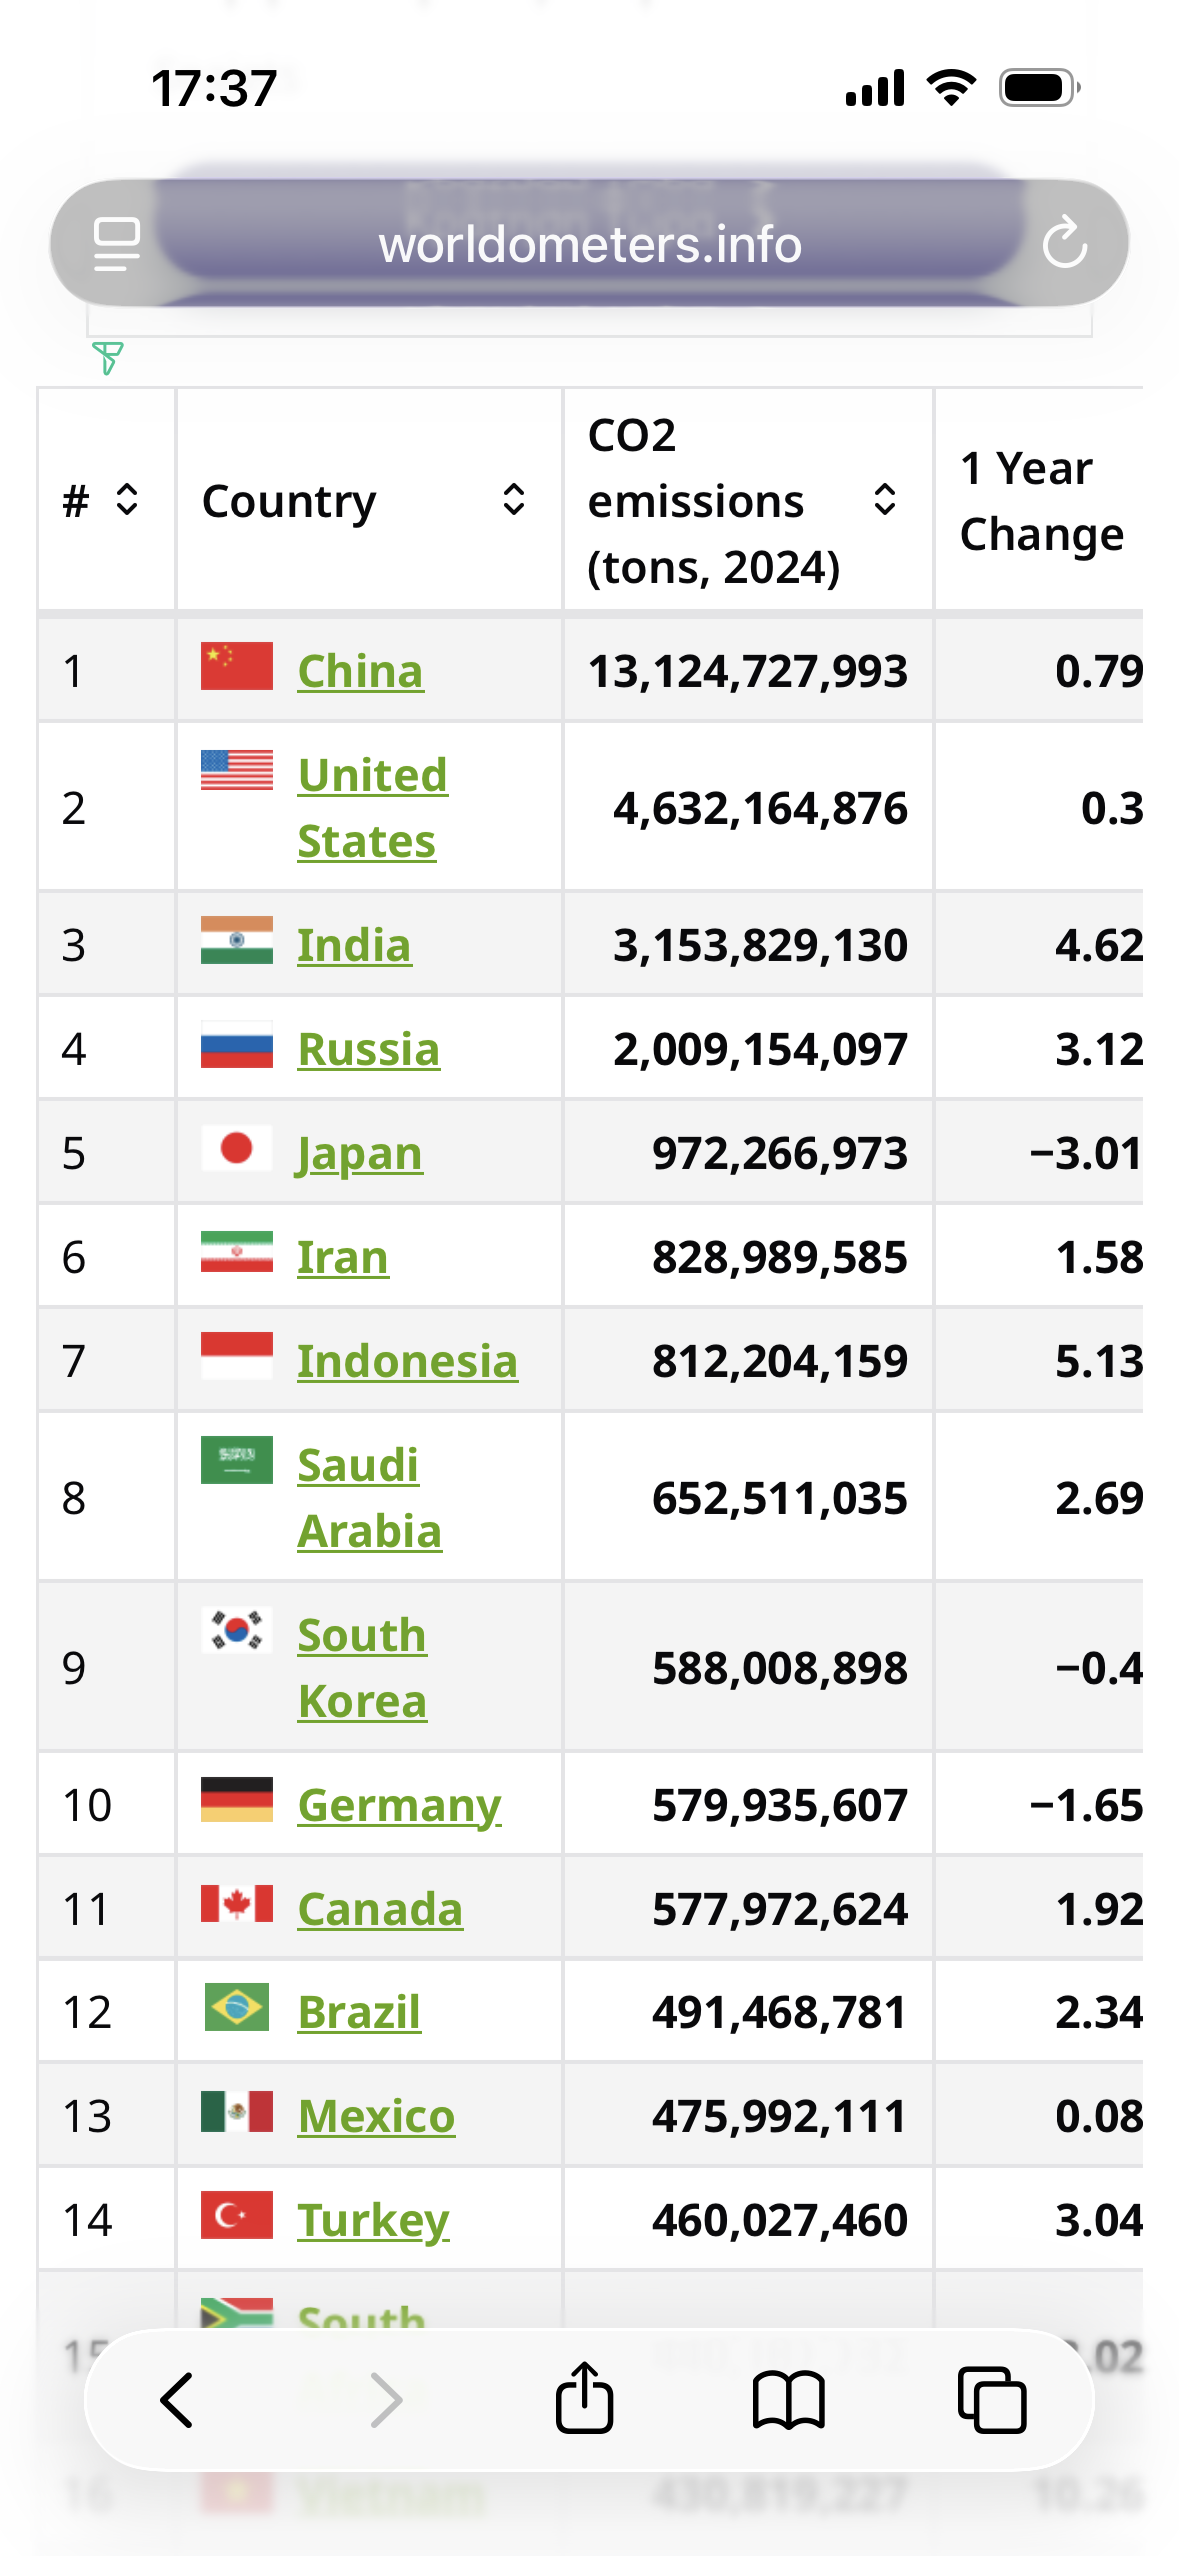Open the reader/page menu icon
The image size is (1179, 2556).
pyautogui.click(x=116, y=243)
